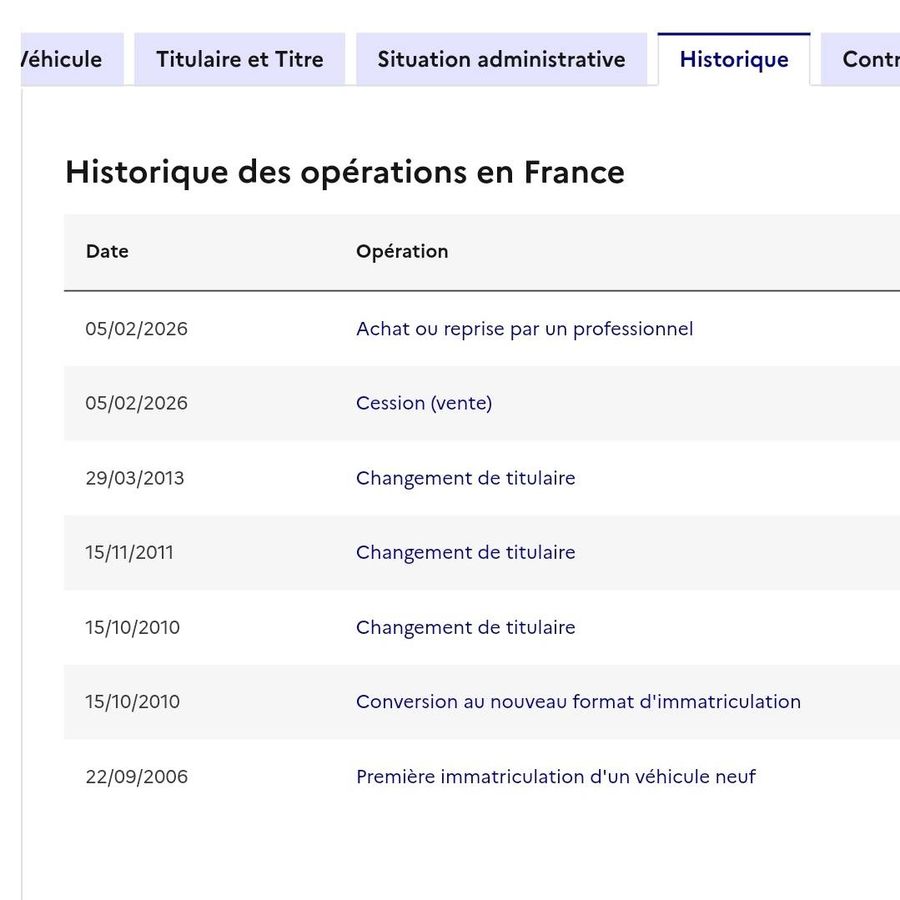The width and height of the screenshot is (900, 900).
Task: Select the 15/11/2011 date cell
Action: coord(129,552)
